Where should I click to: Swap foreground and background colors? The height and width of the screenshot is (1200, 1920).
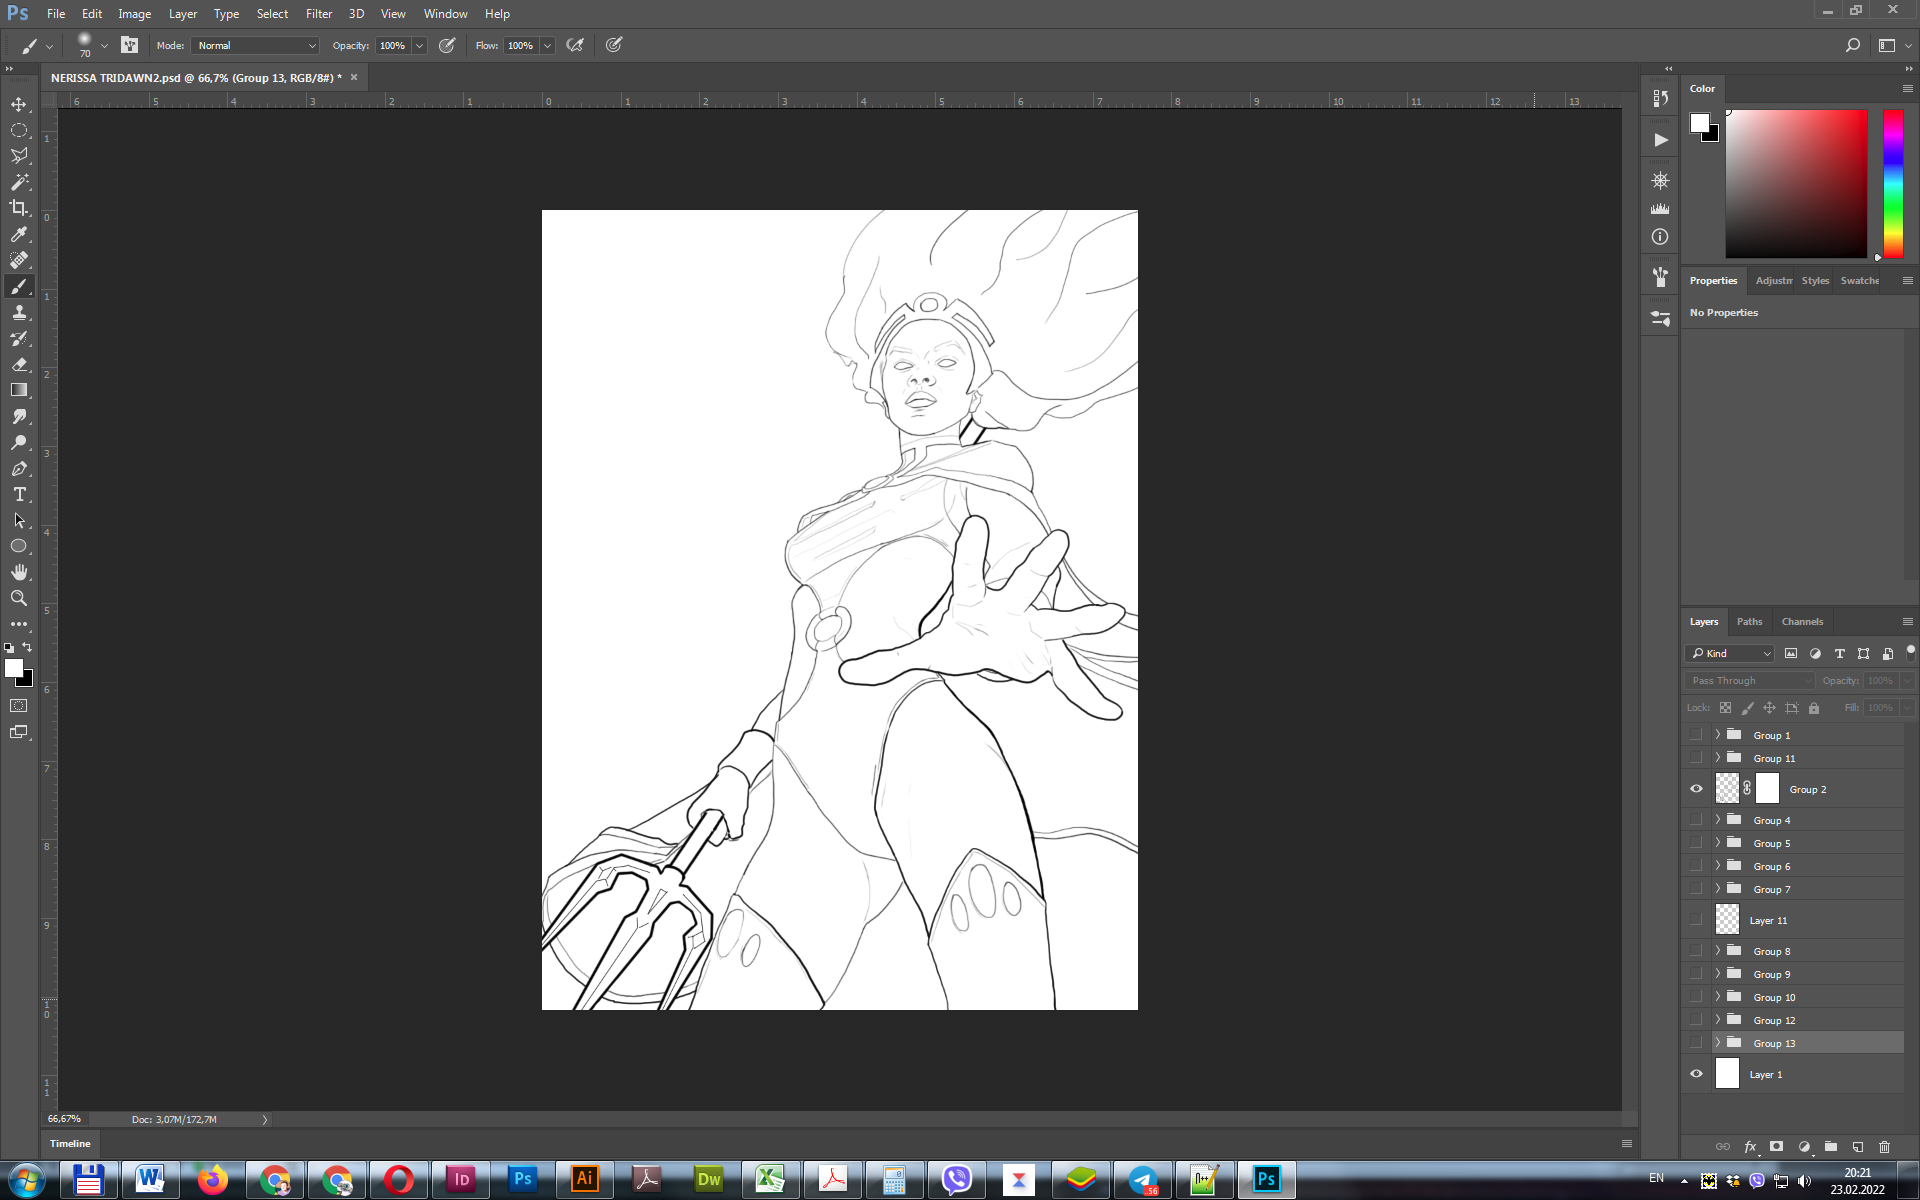[x=28, y=648]
